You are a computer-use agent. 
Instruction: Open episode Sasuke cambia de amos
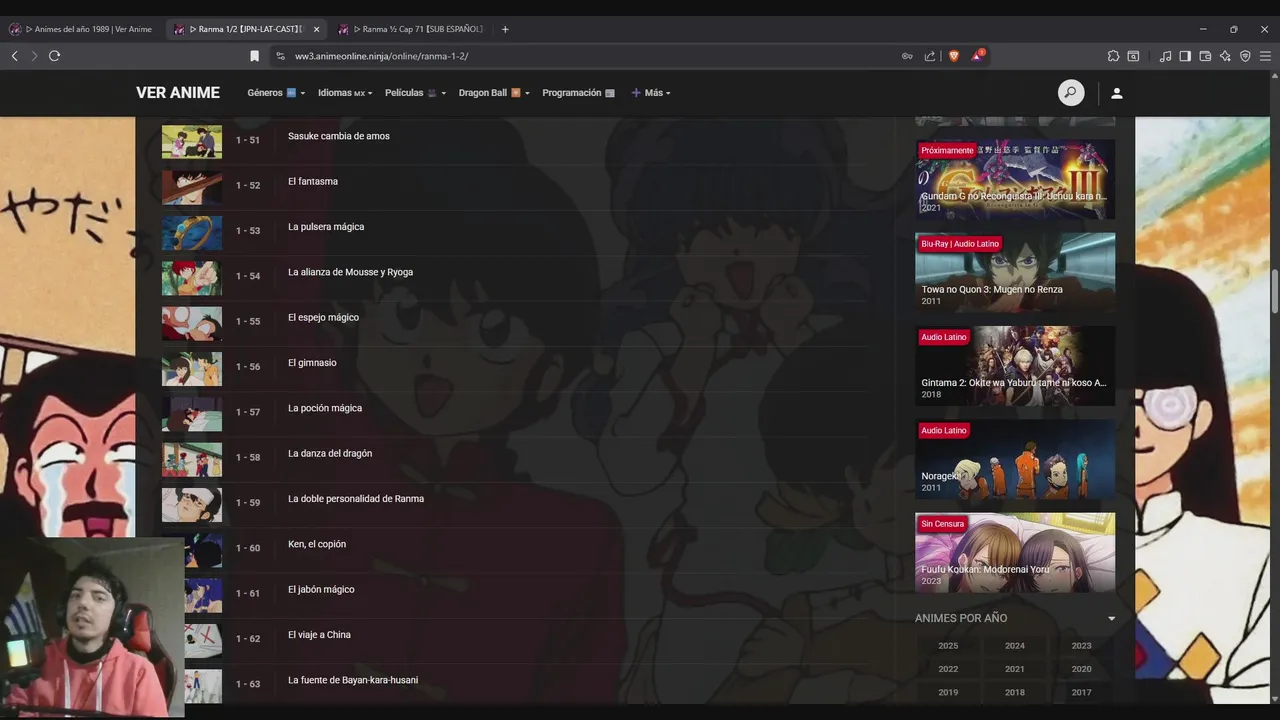tap(339, 136)
